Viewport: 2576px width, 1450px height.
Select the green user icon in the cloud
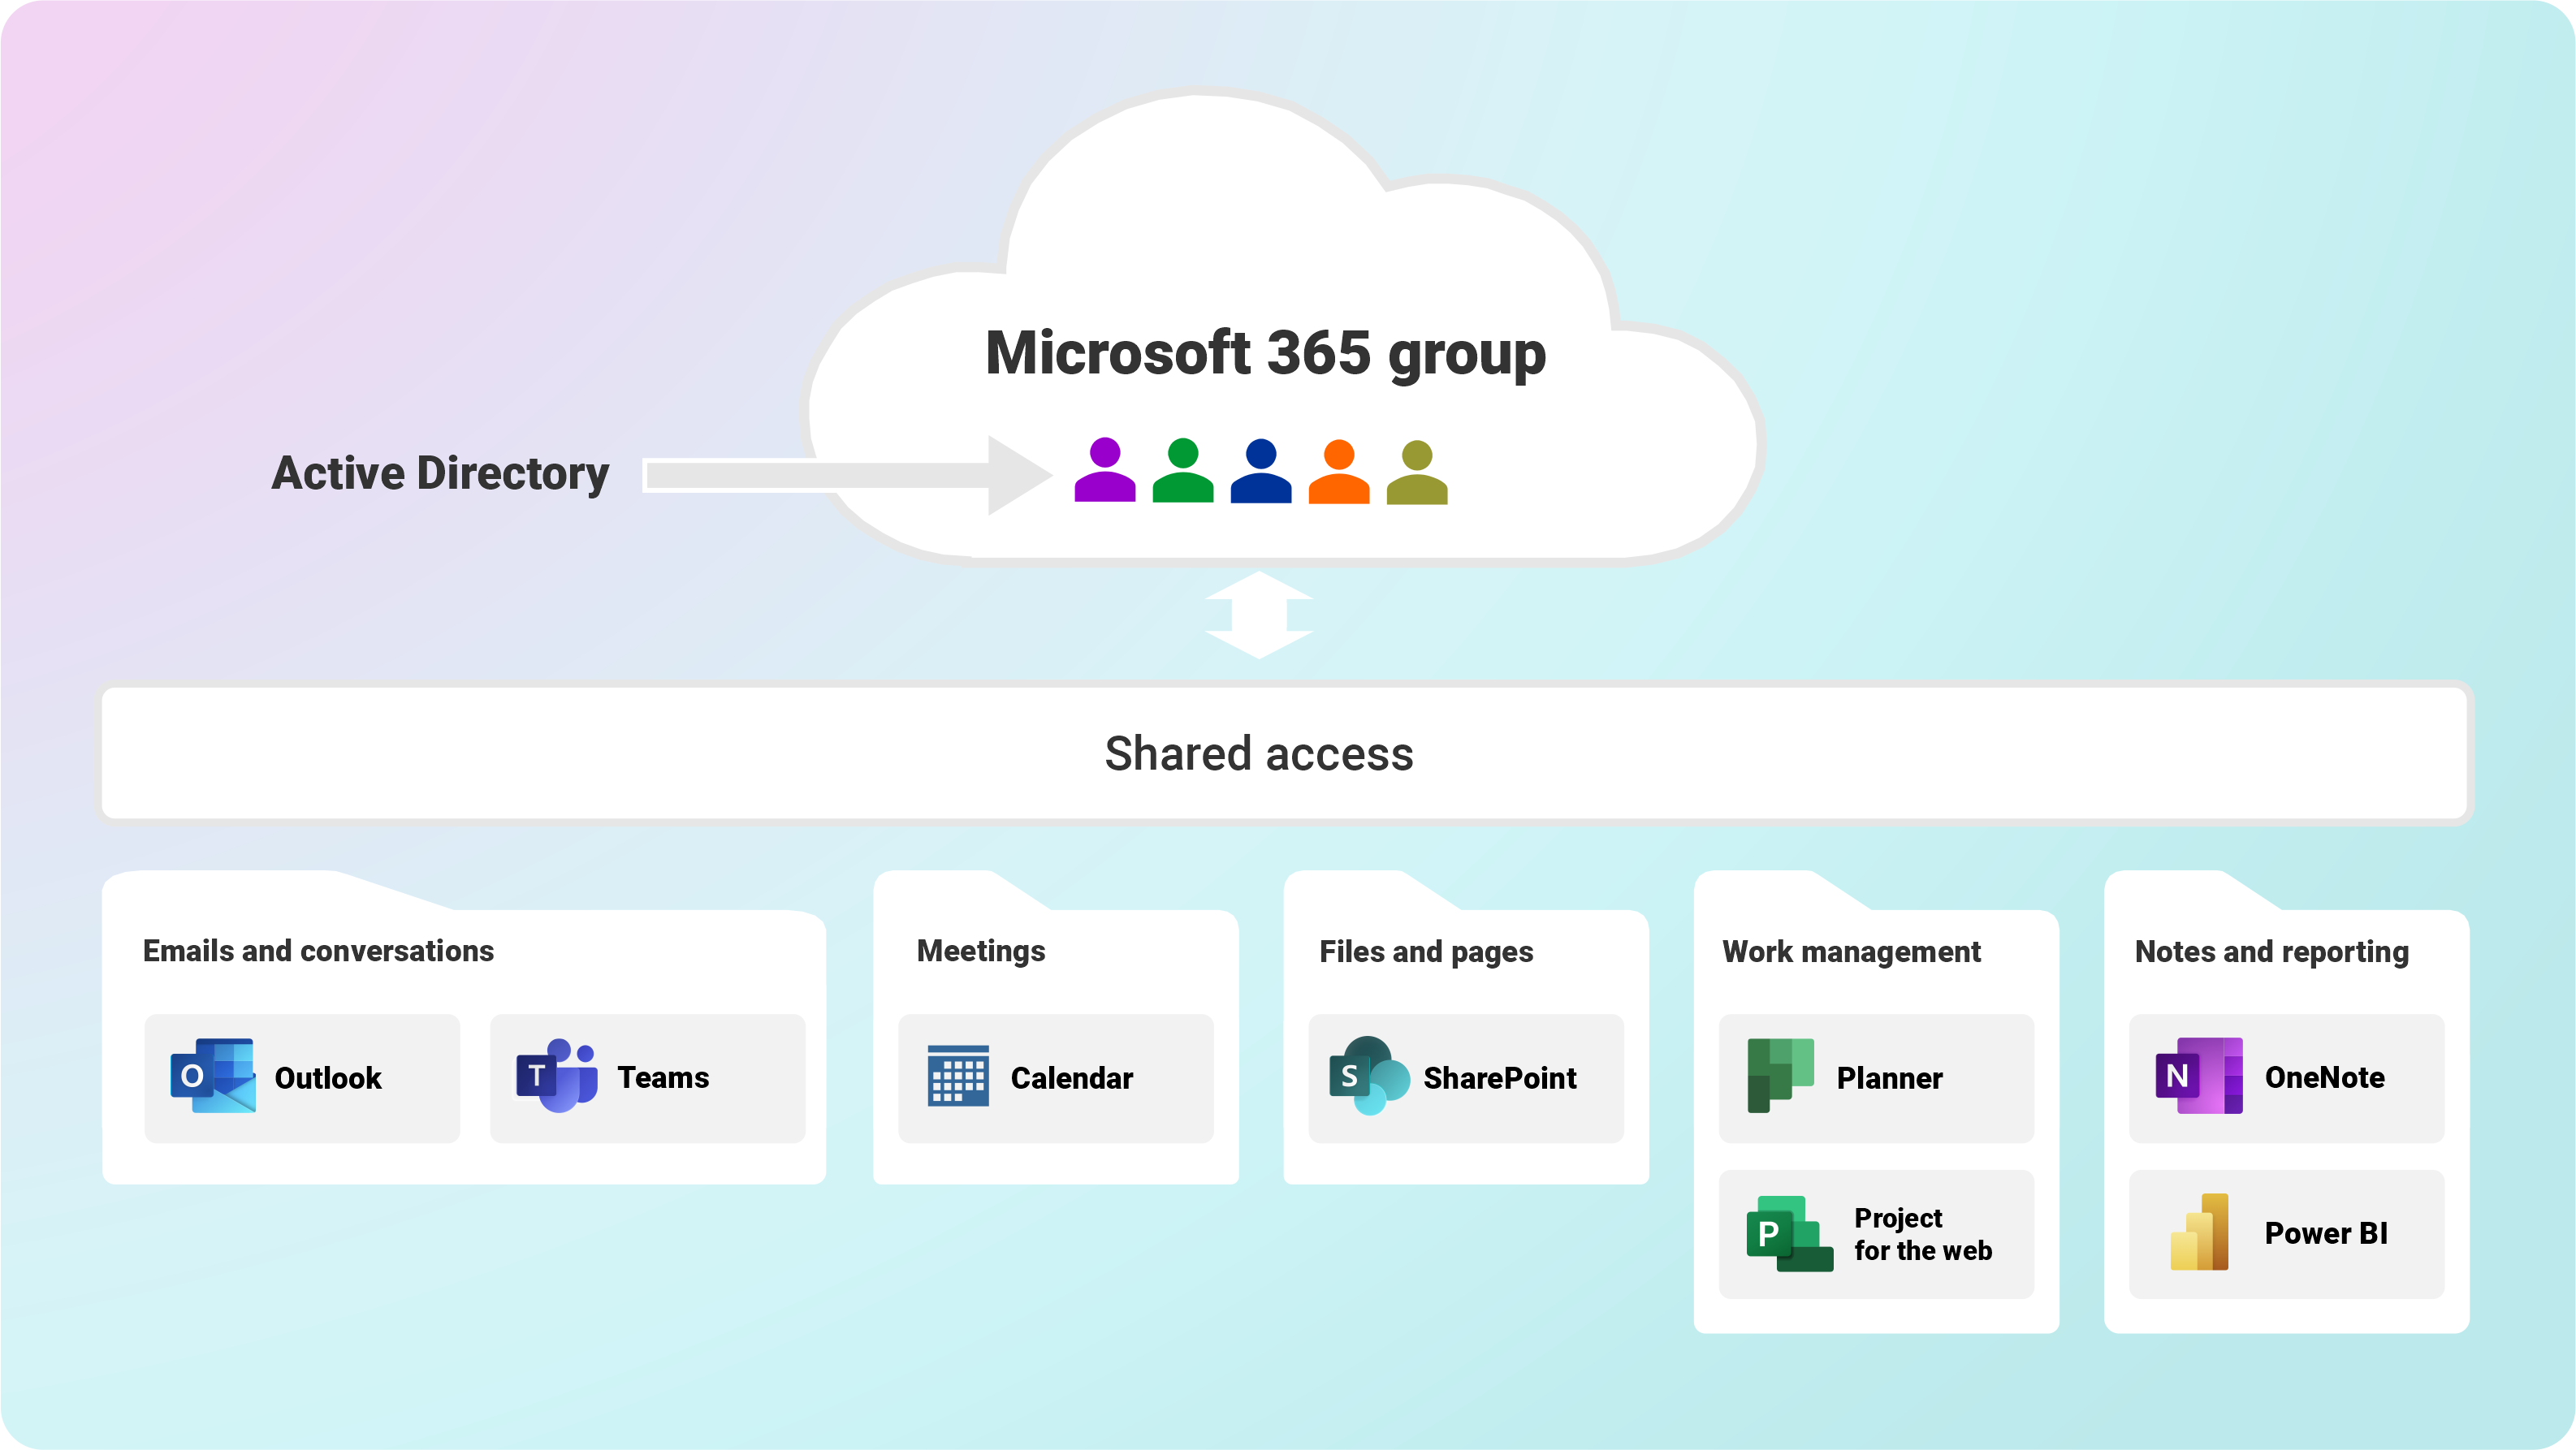click(x=1183, y=470)
